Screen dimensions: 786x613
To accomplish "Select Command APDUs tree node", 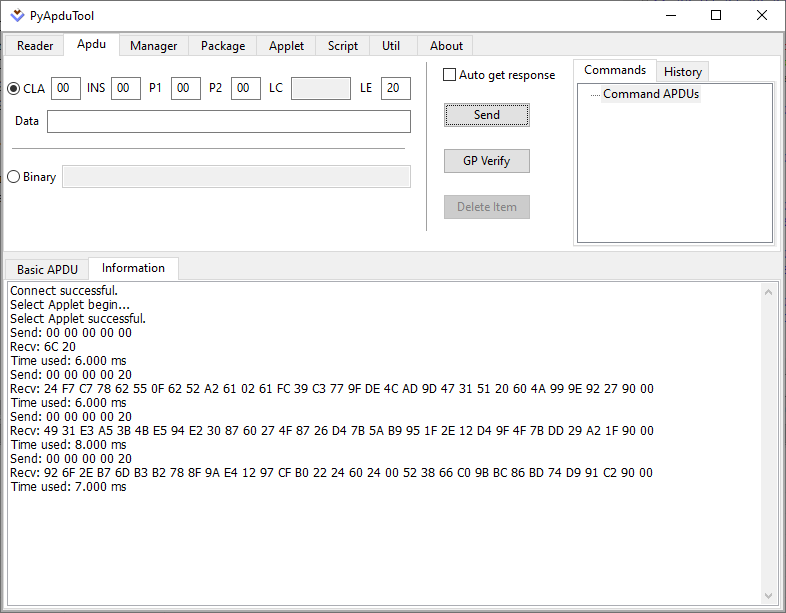I will tap(650, 94).
